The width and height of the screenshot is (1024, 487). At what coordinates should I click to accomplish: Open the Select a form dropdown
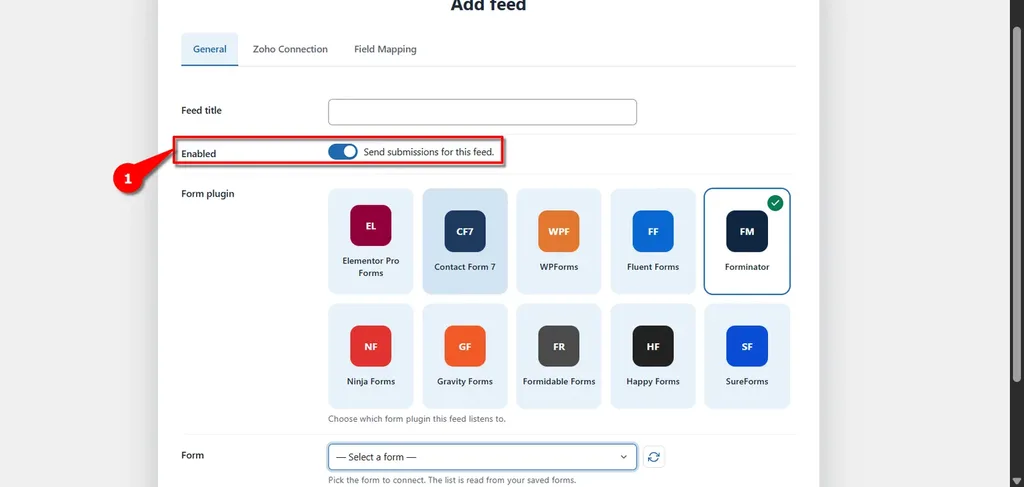(482, 457)
